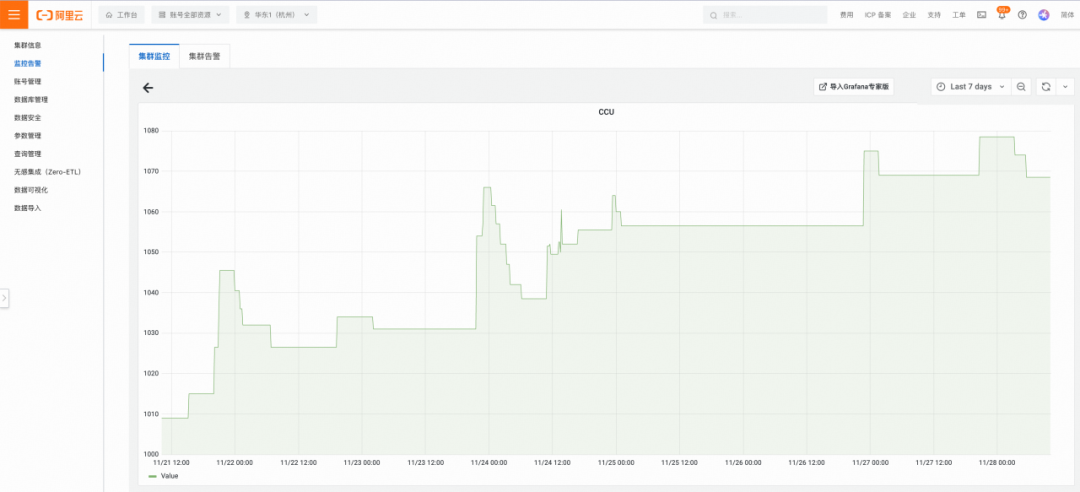Image resolution: width=1080 pixels, height=492 pixels.
Task: Open the Last 7 days time picker
Action: click(x=970, y=87)
